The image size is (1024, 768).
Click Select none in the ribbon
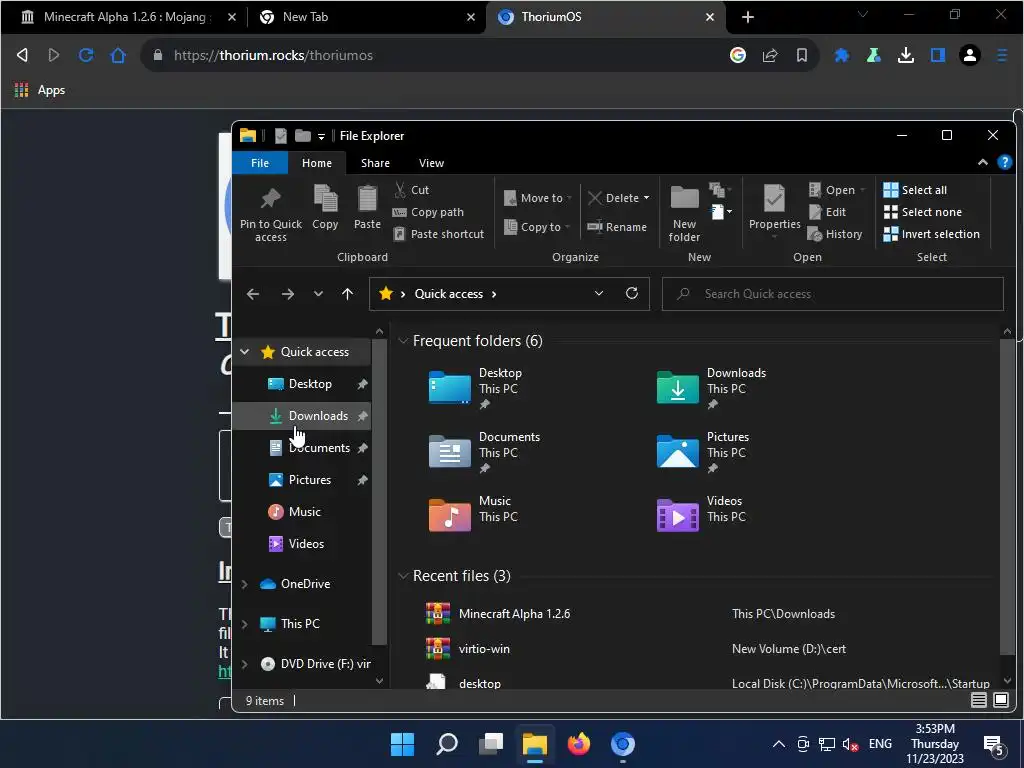pyautogui.click(x=923, y=212)
